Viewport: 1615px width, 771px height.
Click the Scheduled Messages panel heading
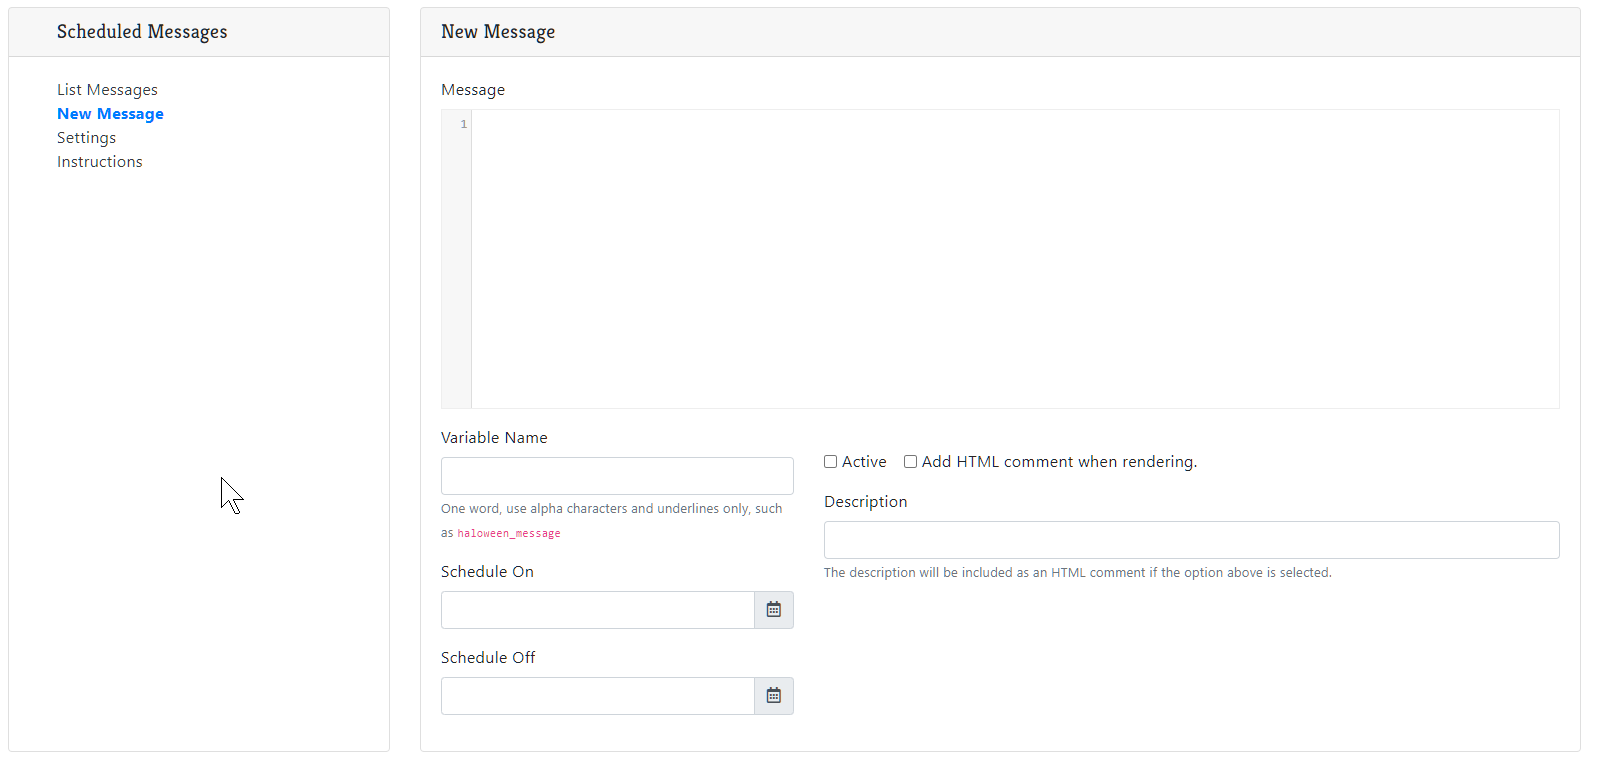tap(142, 32)
